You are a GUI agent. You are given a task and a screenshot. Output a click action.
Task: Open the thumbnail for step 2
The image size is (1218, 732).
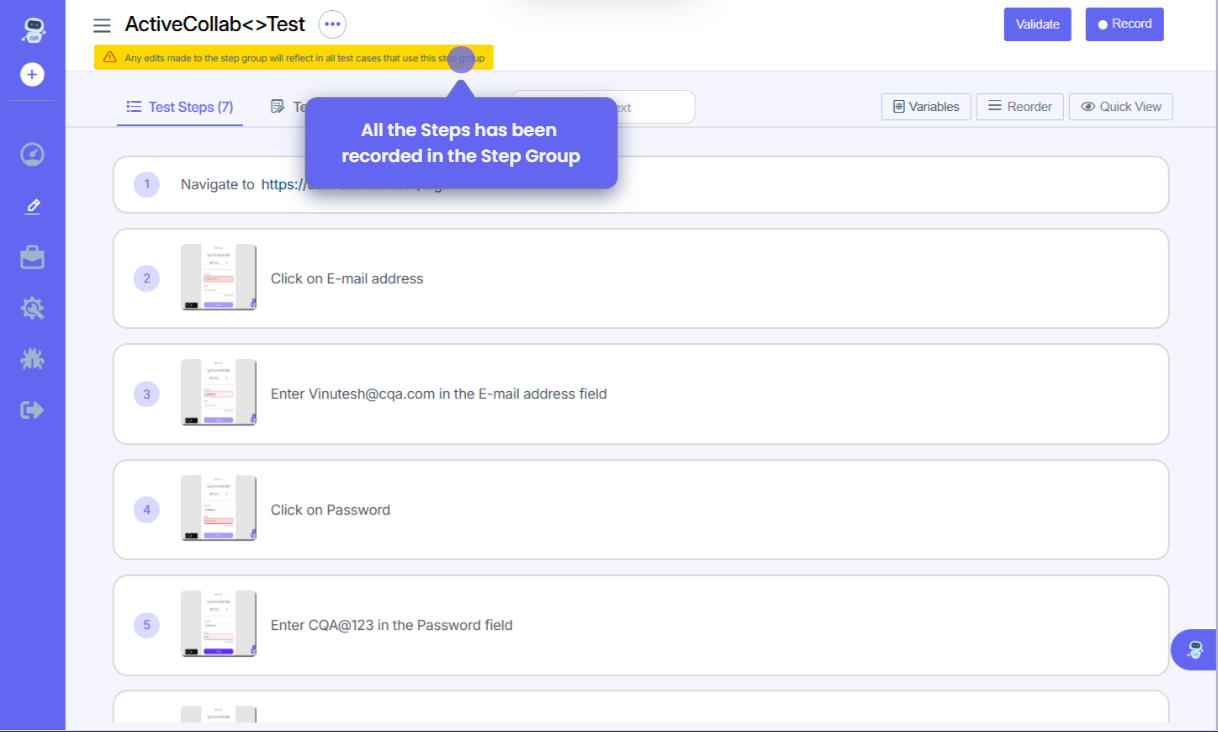coord(219,278)
